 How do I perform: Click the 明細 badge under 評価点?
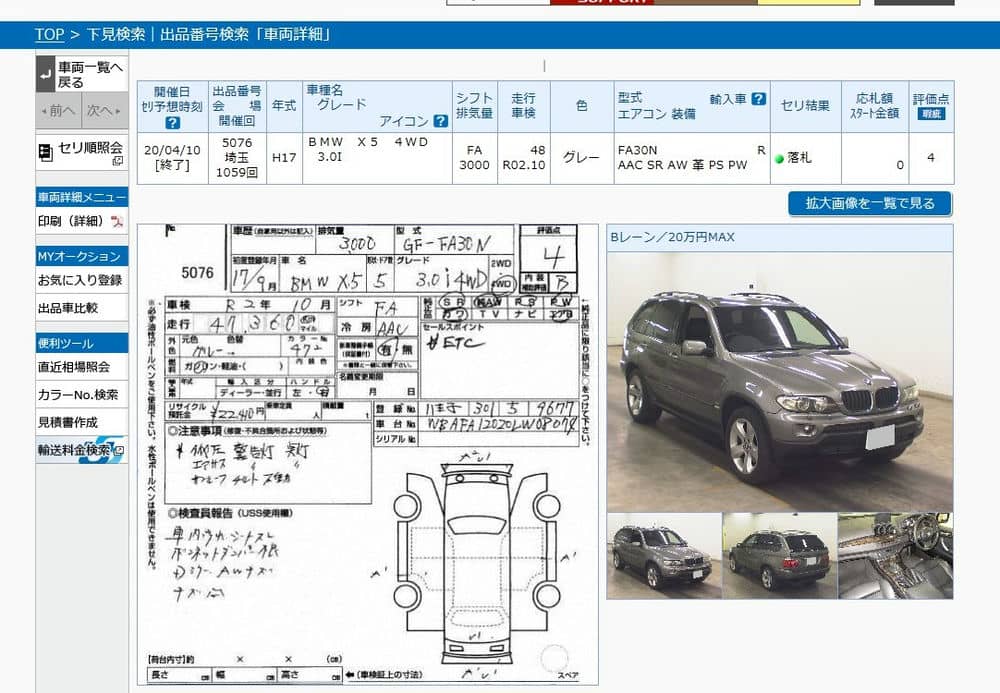(931, 113)
